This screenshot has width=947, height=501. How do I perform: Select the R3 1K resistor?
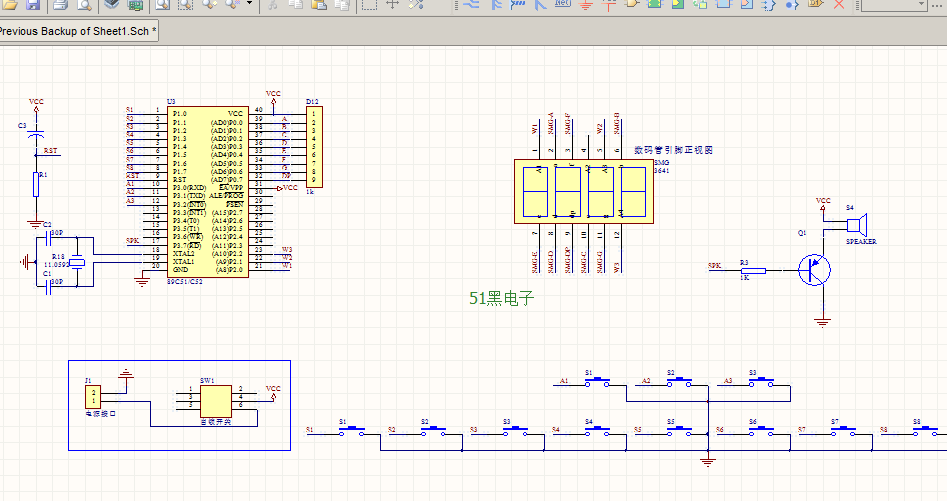click(753, 270)
